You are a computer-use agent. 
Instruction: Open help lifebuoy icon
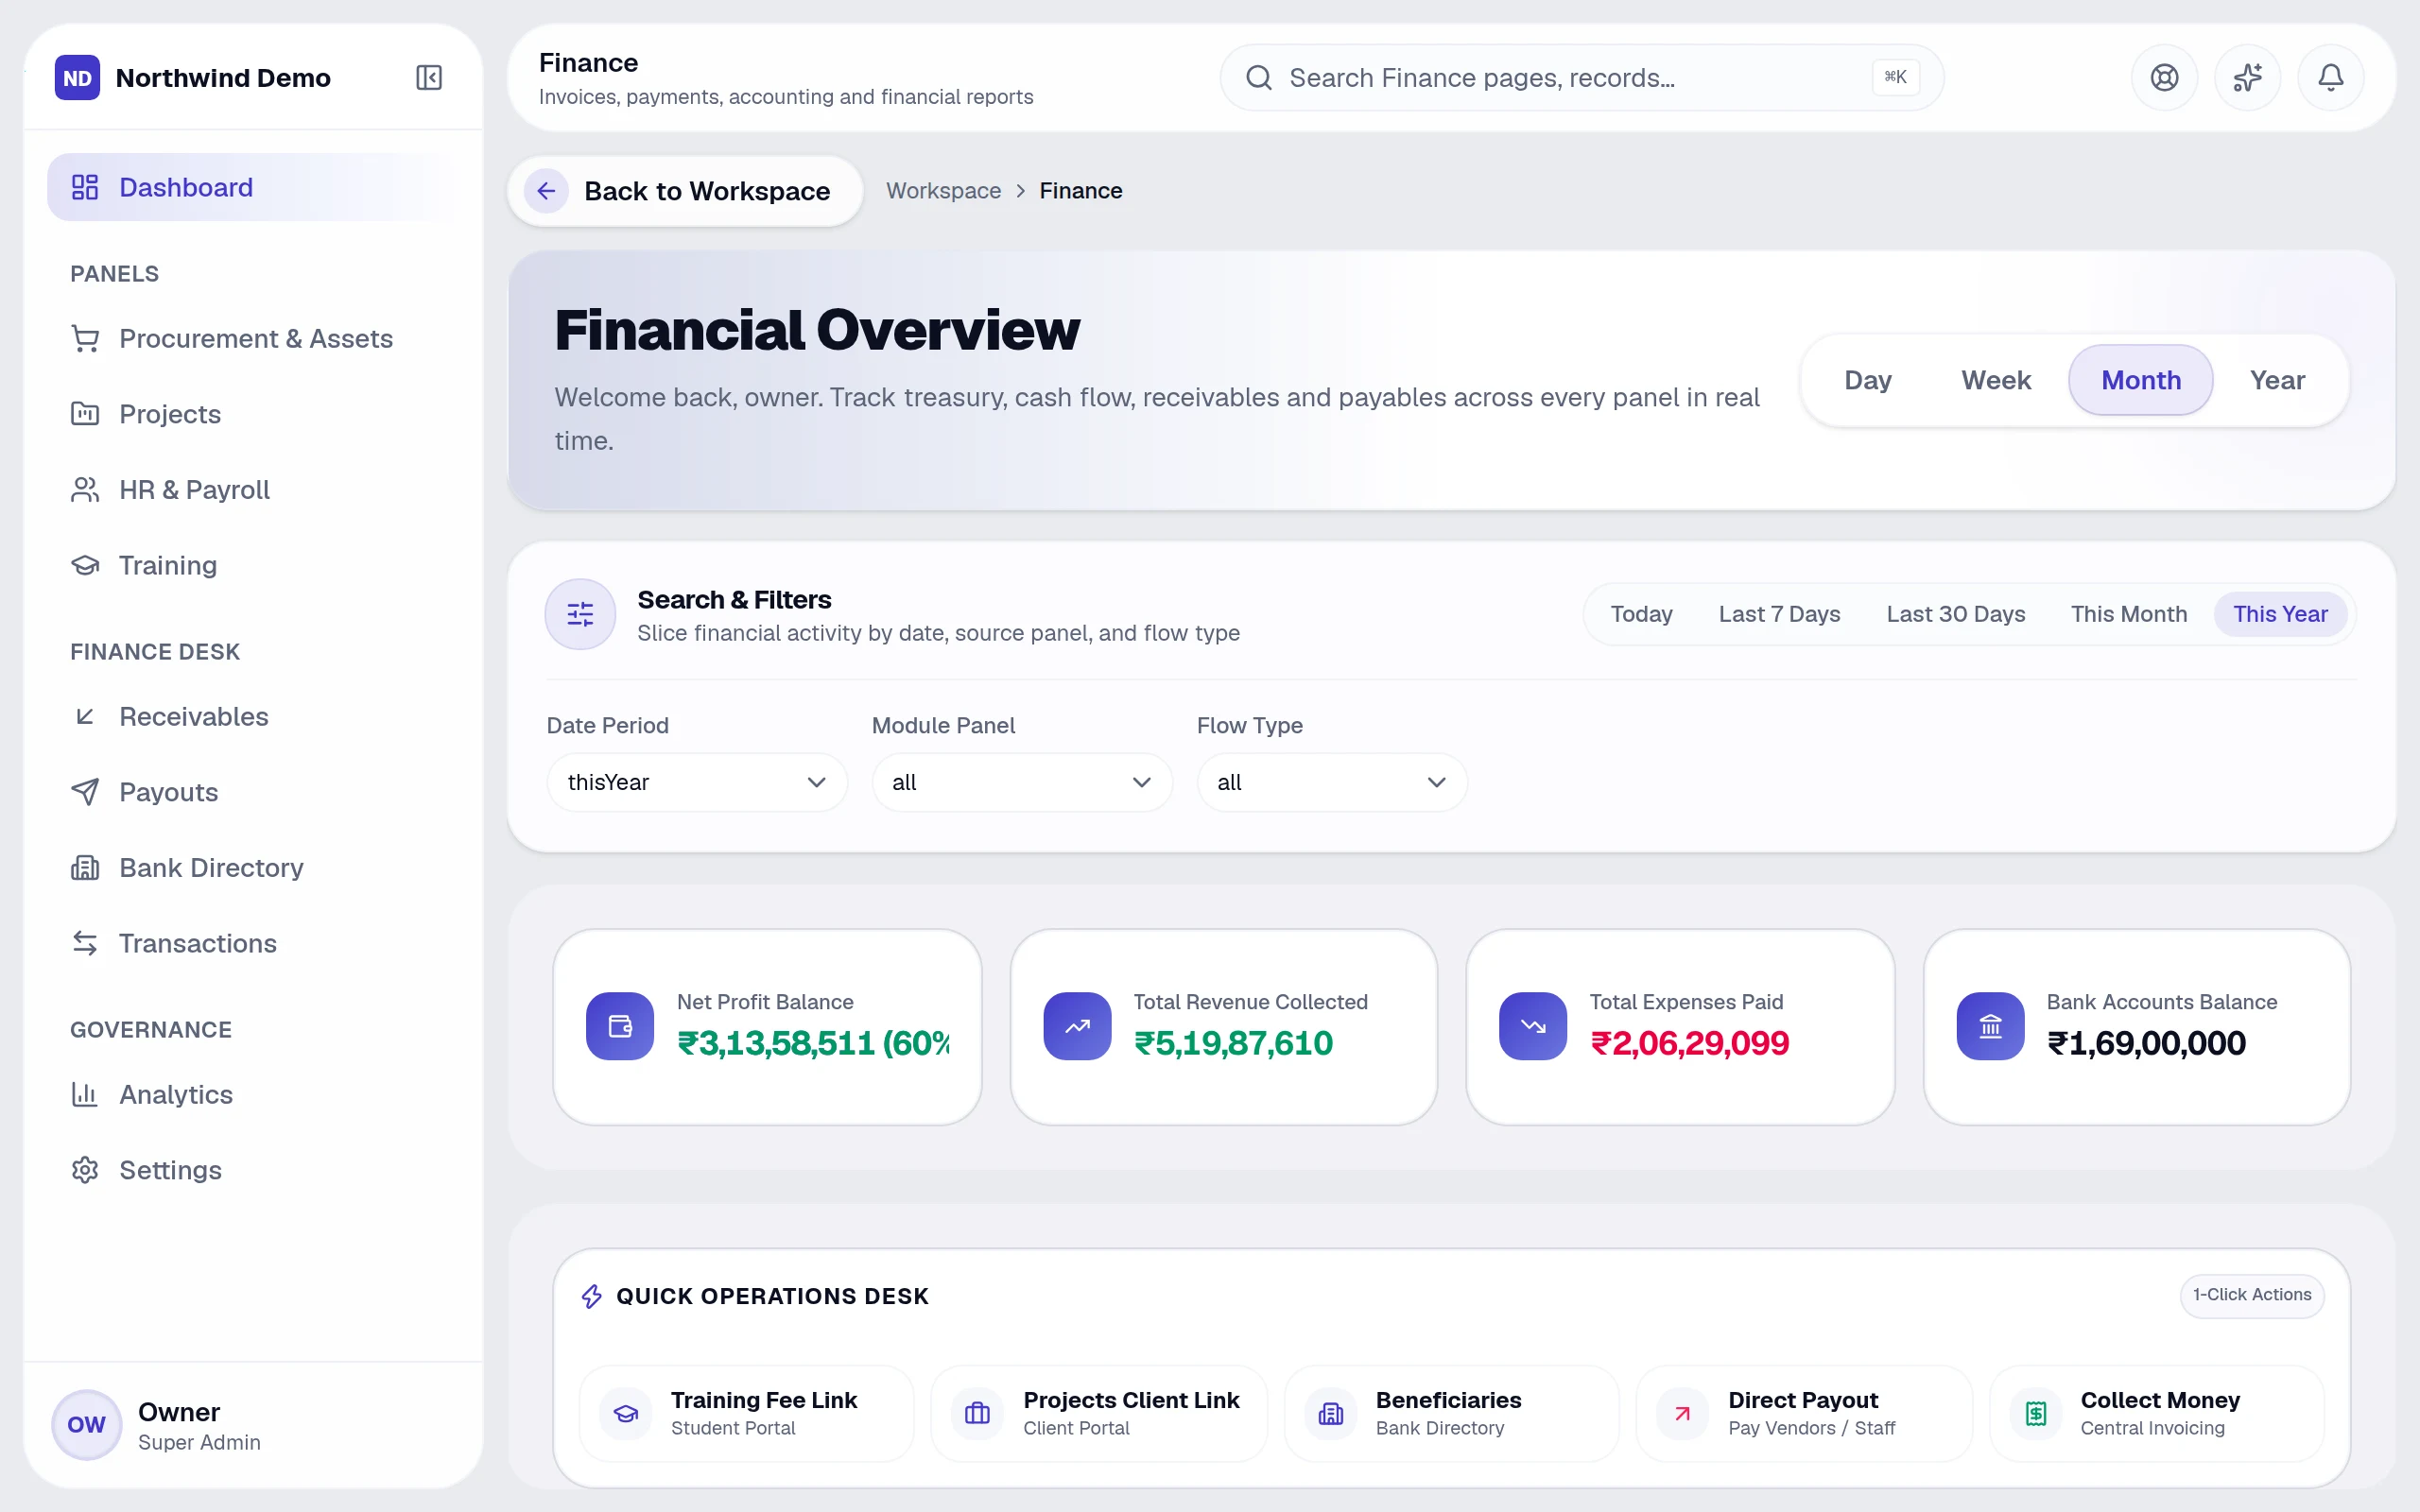(x=2164, y=77)
